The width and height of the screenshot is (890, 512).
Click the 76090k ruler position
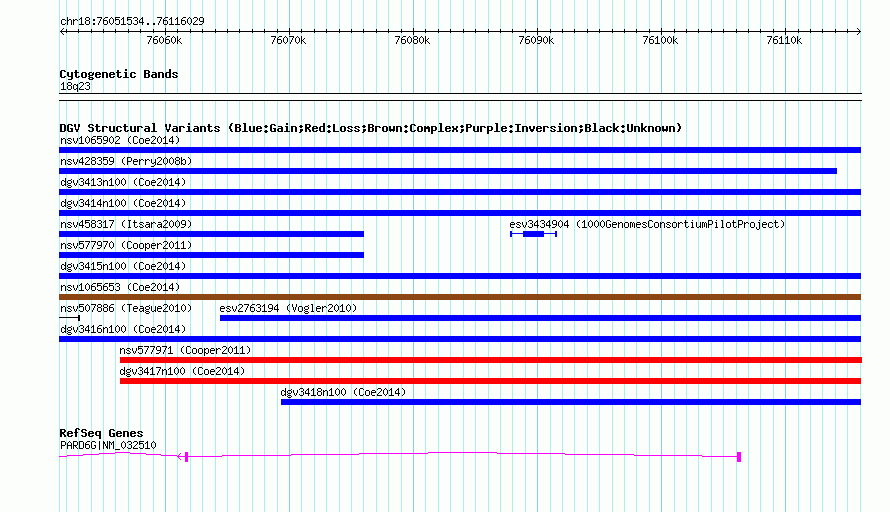[536, 40]
